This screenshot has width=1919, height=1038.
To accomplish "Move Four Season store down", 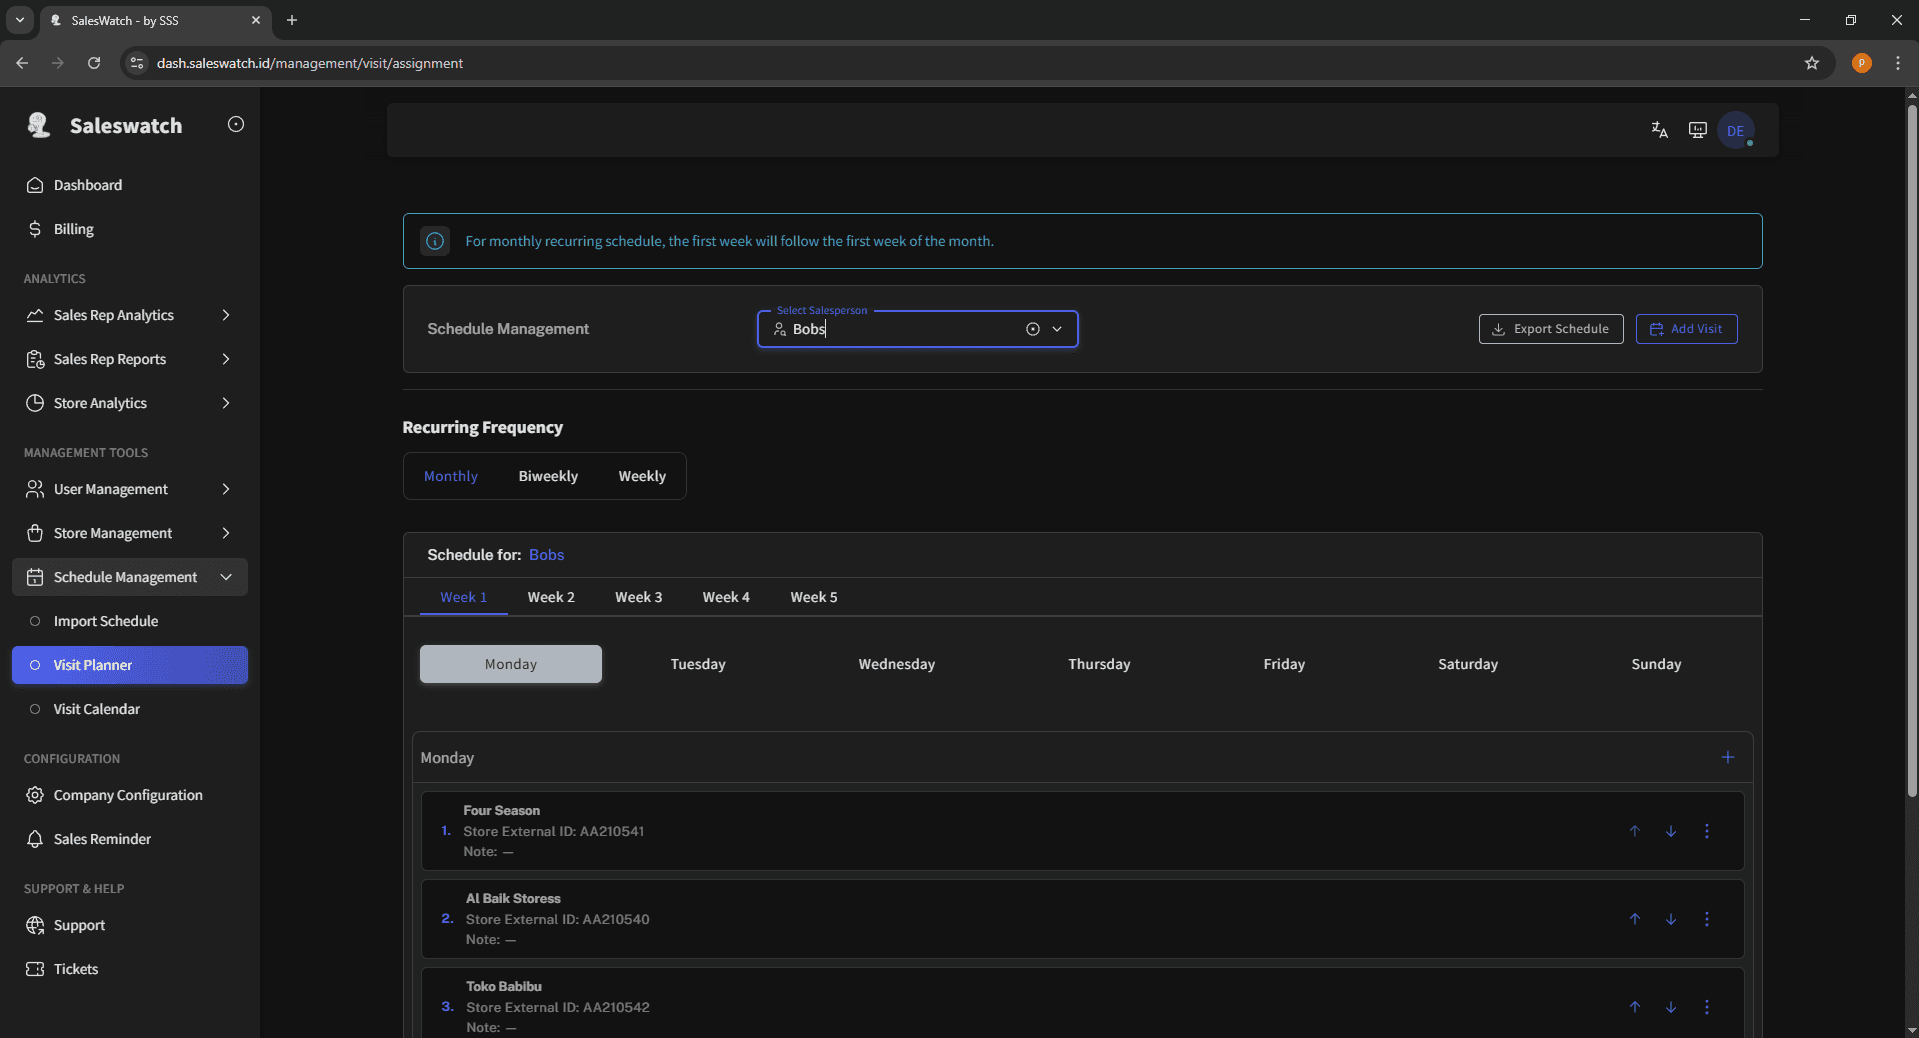I will (1670, 831).
